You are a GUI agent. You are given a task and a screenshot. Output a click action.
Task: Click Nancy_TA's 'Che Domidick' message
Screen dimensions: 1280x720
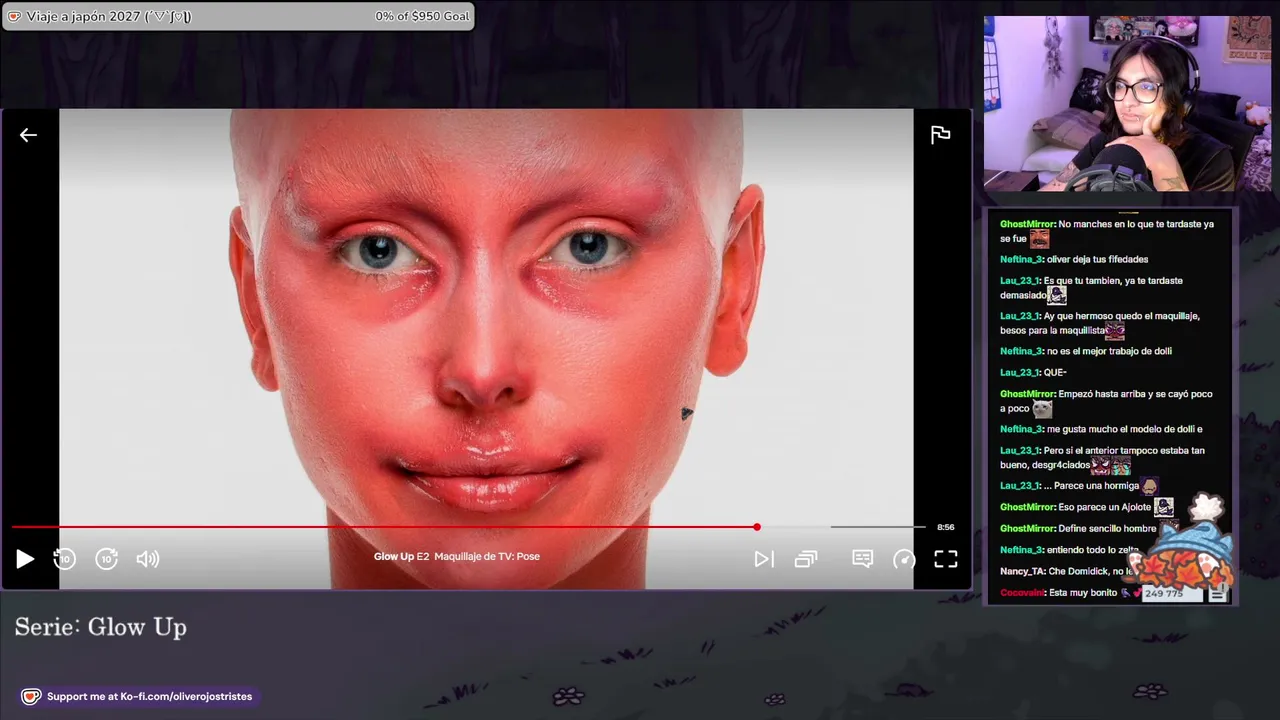tap(1066, 571)
